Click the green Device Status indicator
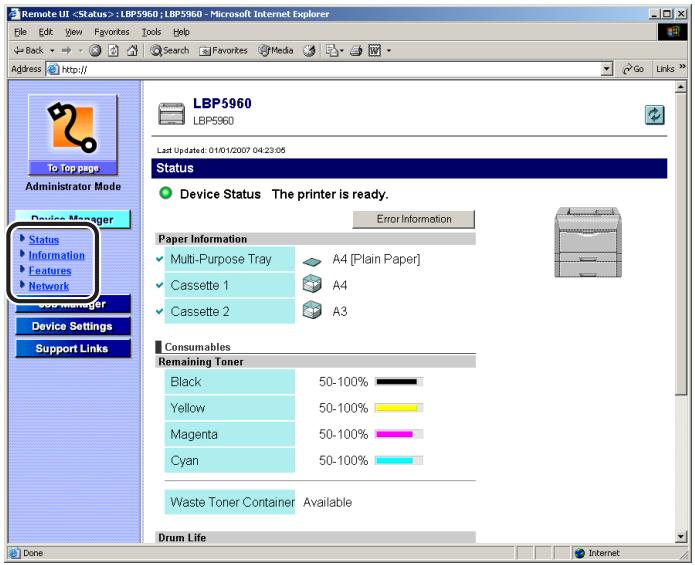695x565 pixels. (166, 193)
